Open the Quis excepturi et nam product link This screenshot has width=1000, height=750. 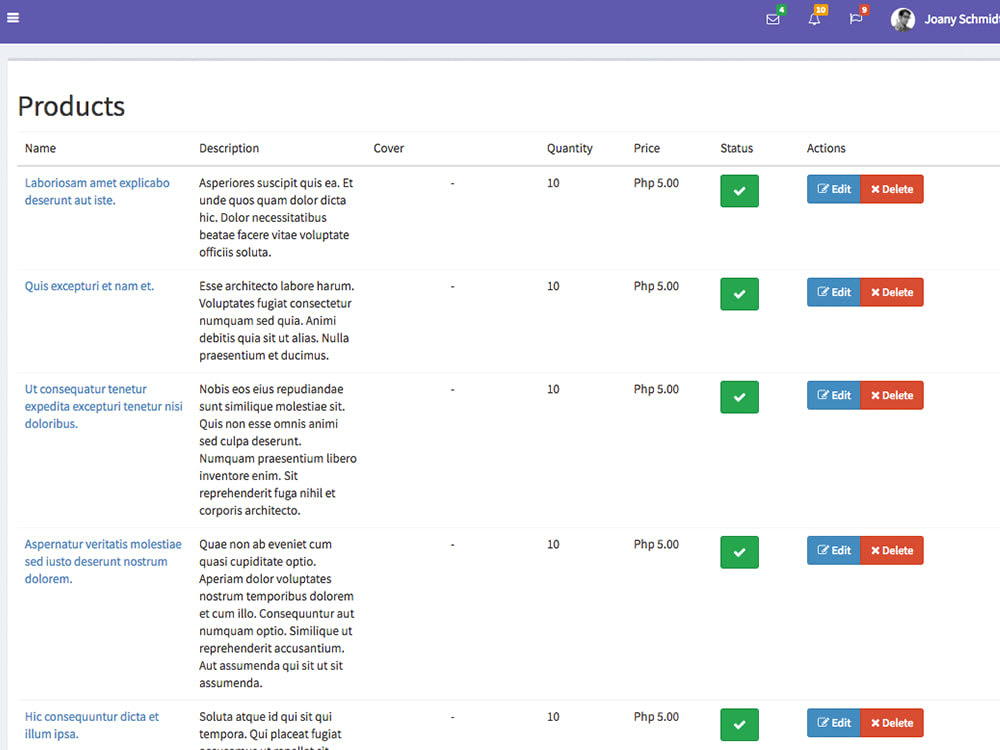(92, 285)
